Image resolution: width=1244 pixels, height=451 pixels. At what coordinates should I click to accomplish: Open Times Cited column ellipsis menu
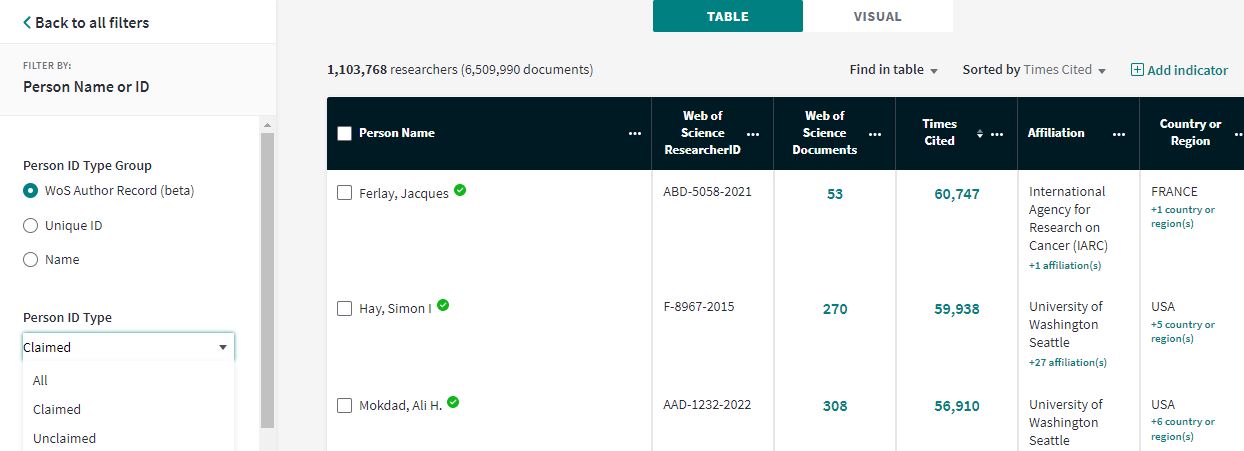(997, 133)
